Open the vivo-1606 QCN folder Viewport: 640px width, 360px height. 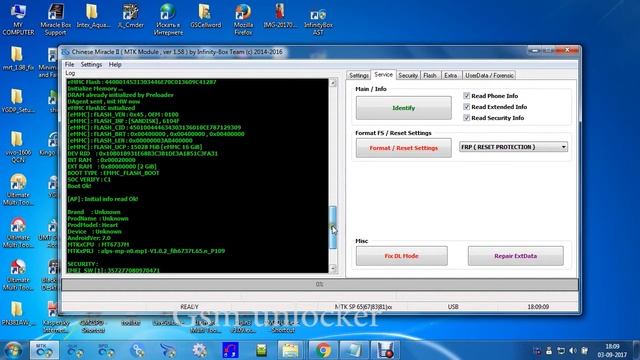18,147
